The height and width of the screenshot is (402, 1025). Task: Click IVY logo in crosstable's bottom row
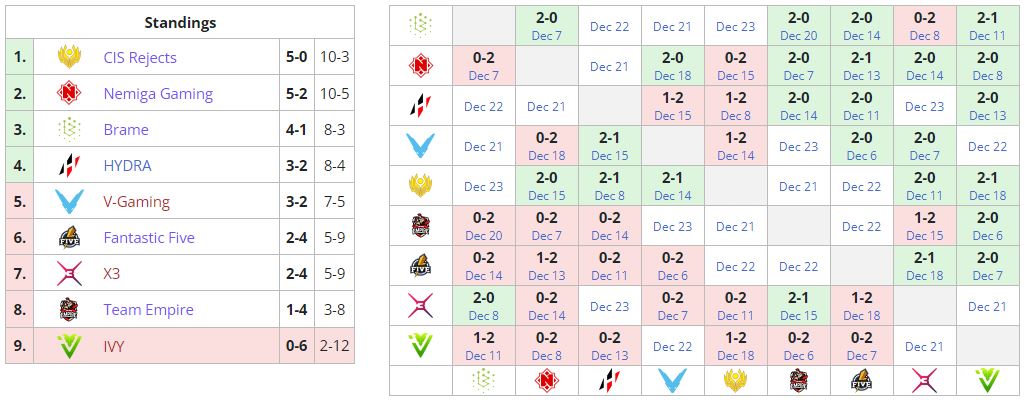pyautogui.click(x=987, y=380)
